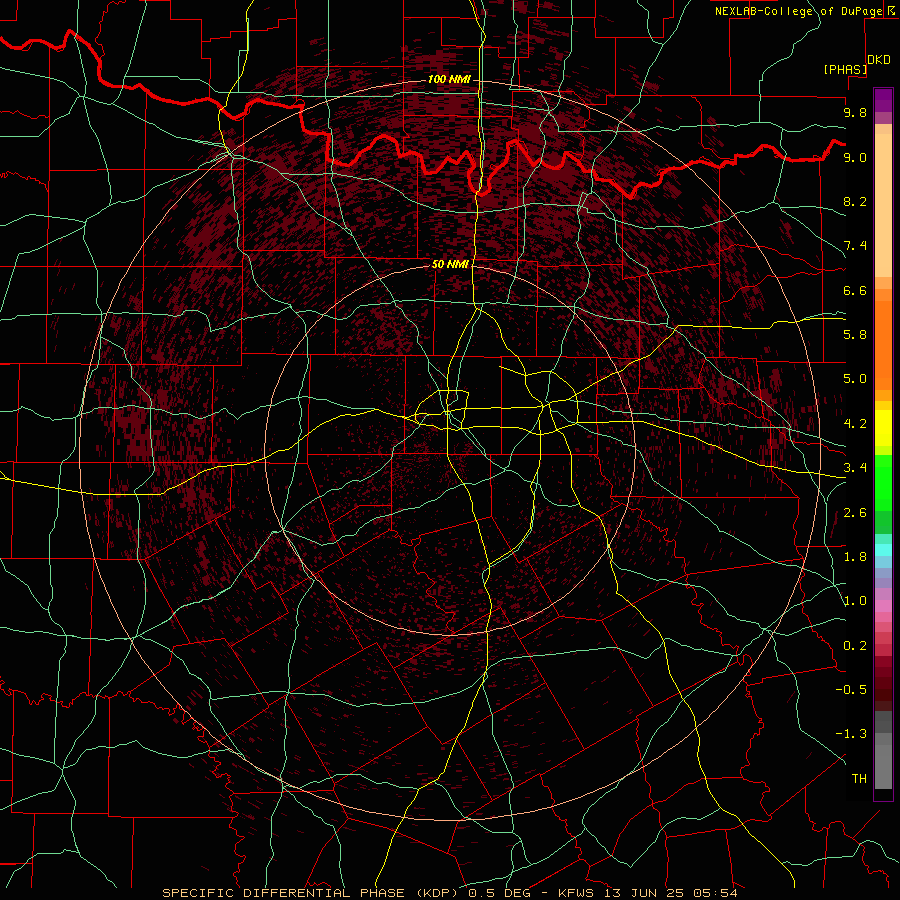Select the -0.5 value on the color scale
Viewport: 900px width, 900px height.
[851, 689]
